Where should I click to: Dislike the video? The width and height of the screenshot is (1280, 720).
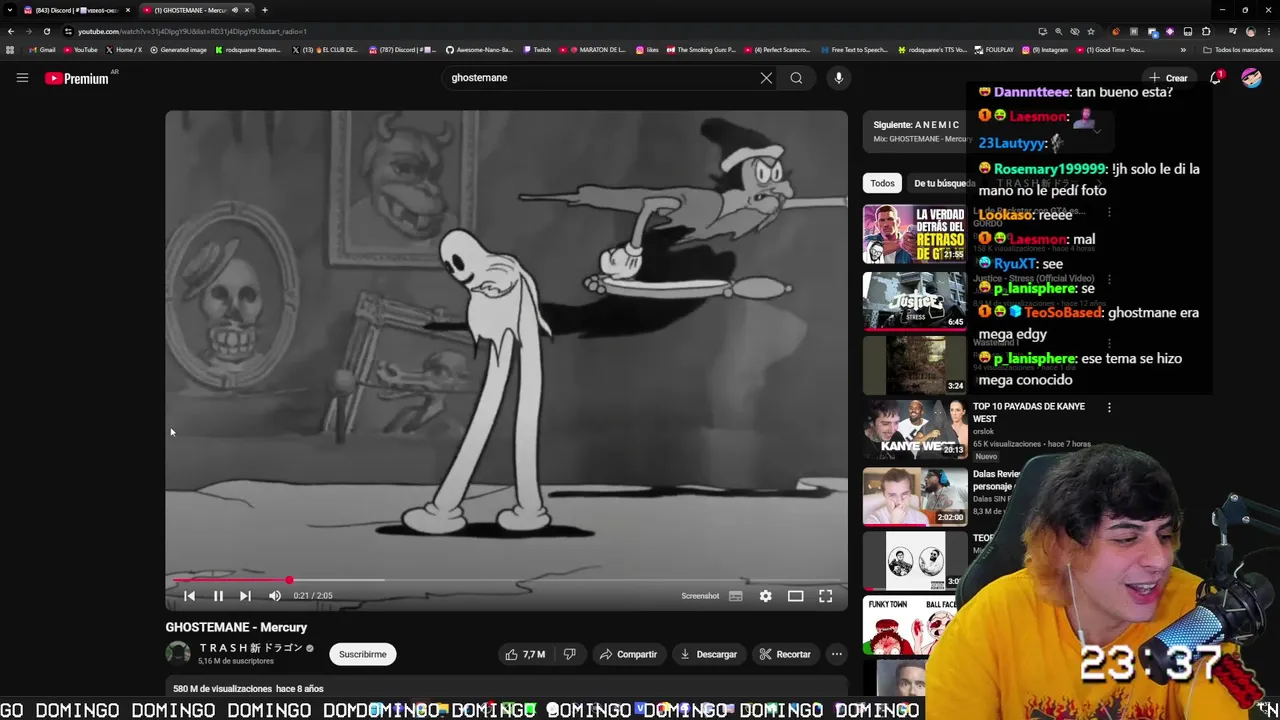(x=569, y=654)
